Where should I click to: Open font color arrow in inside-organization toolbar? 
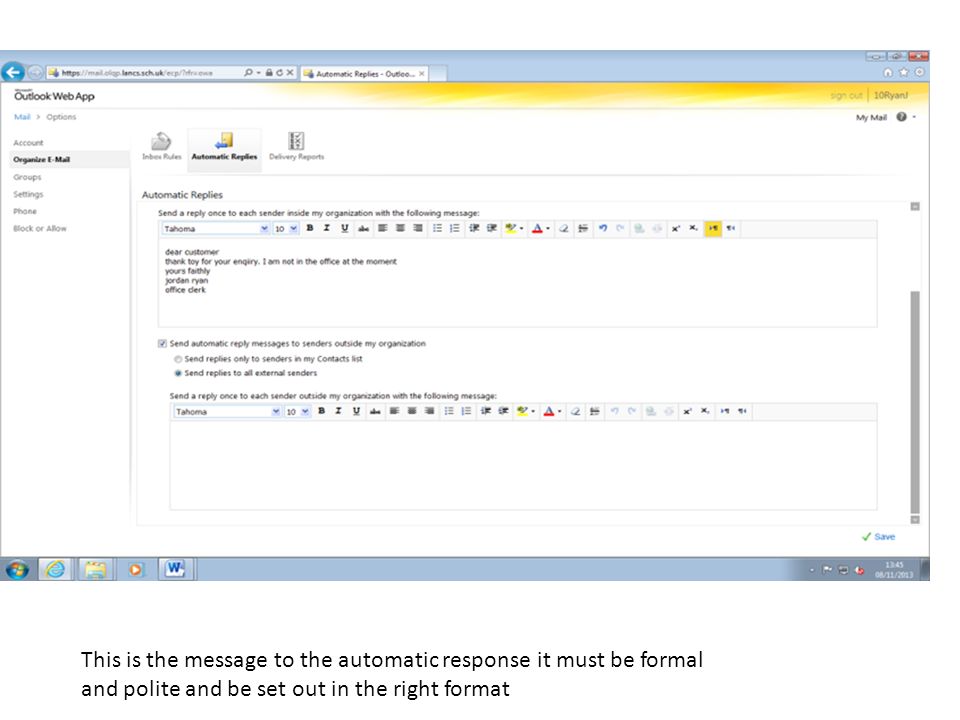(x=548, y=228)
